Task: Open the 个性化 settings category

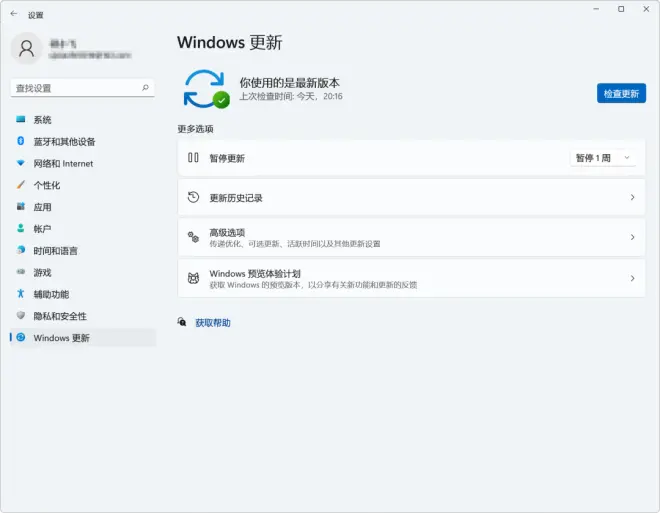Action: tap(83, 185)
